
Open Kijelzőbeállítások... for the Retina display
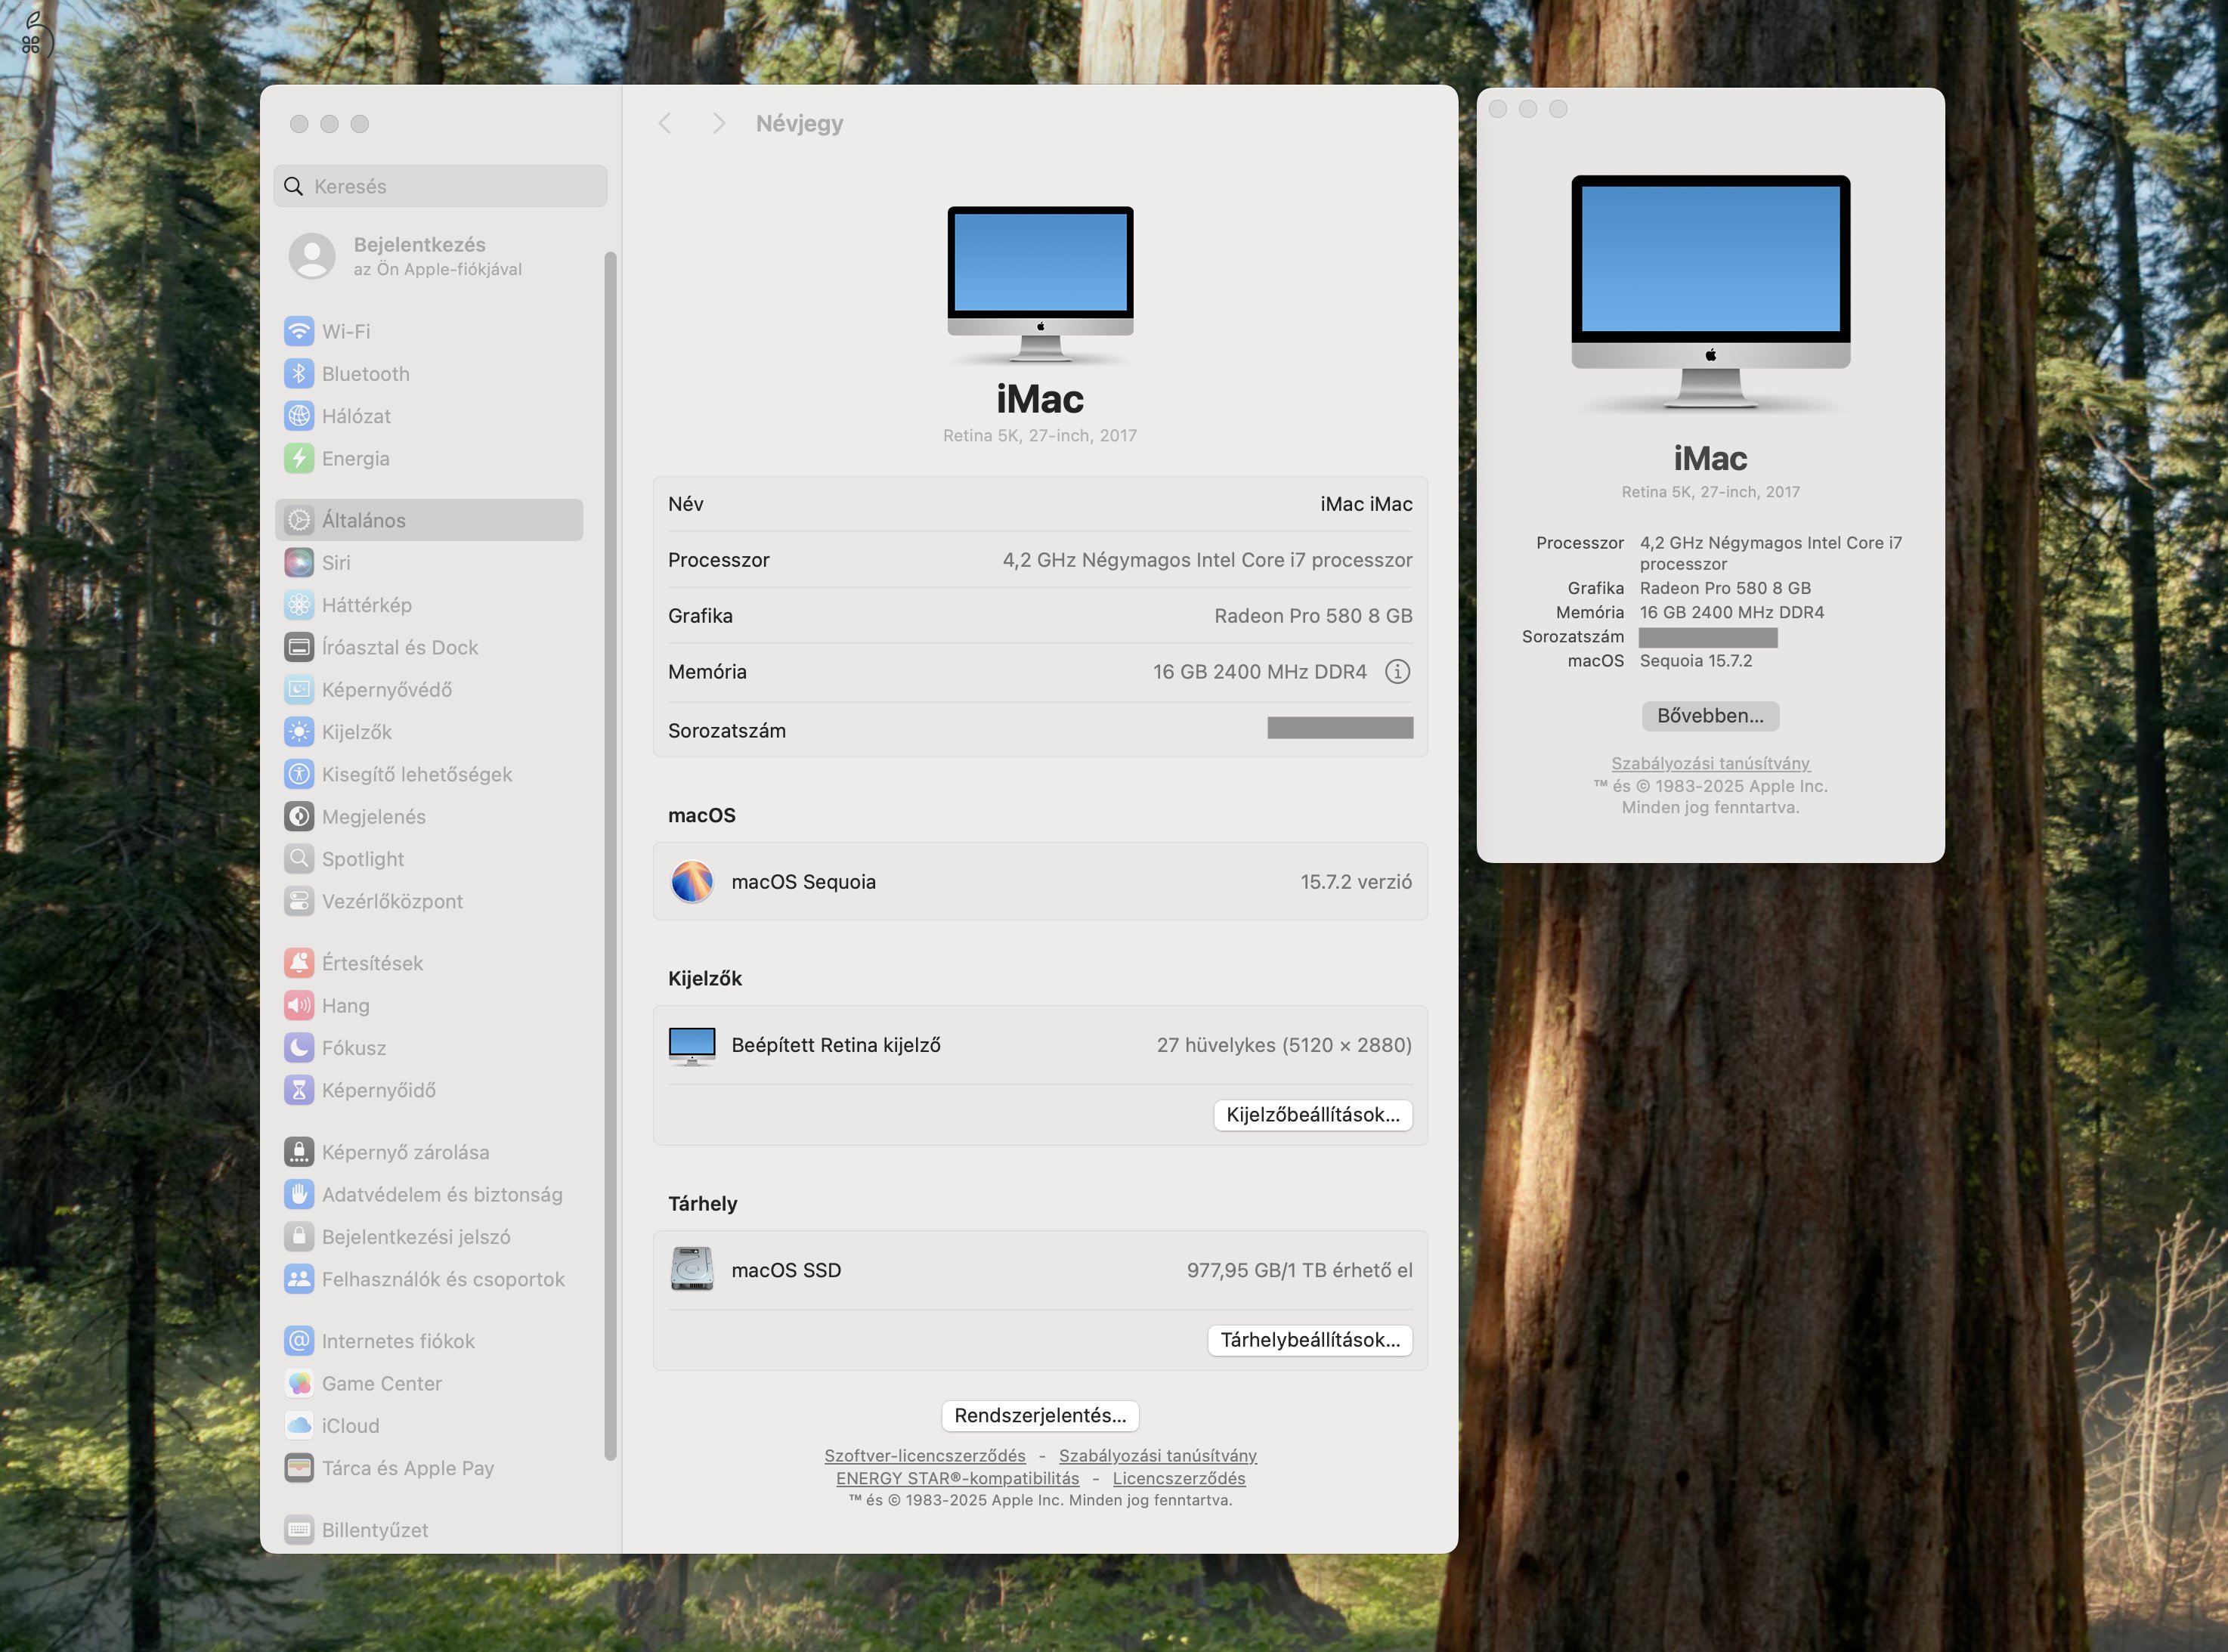tap(1313, 1114)
